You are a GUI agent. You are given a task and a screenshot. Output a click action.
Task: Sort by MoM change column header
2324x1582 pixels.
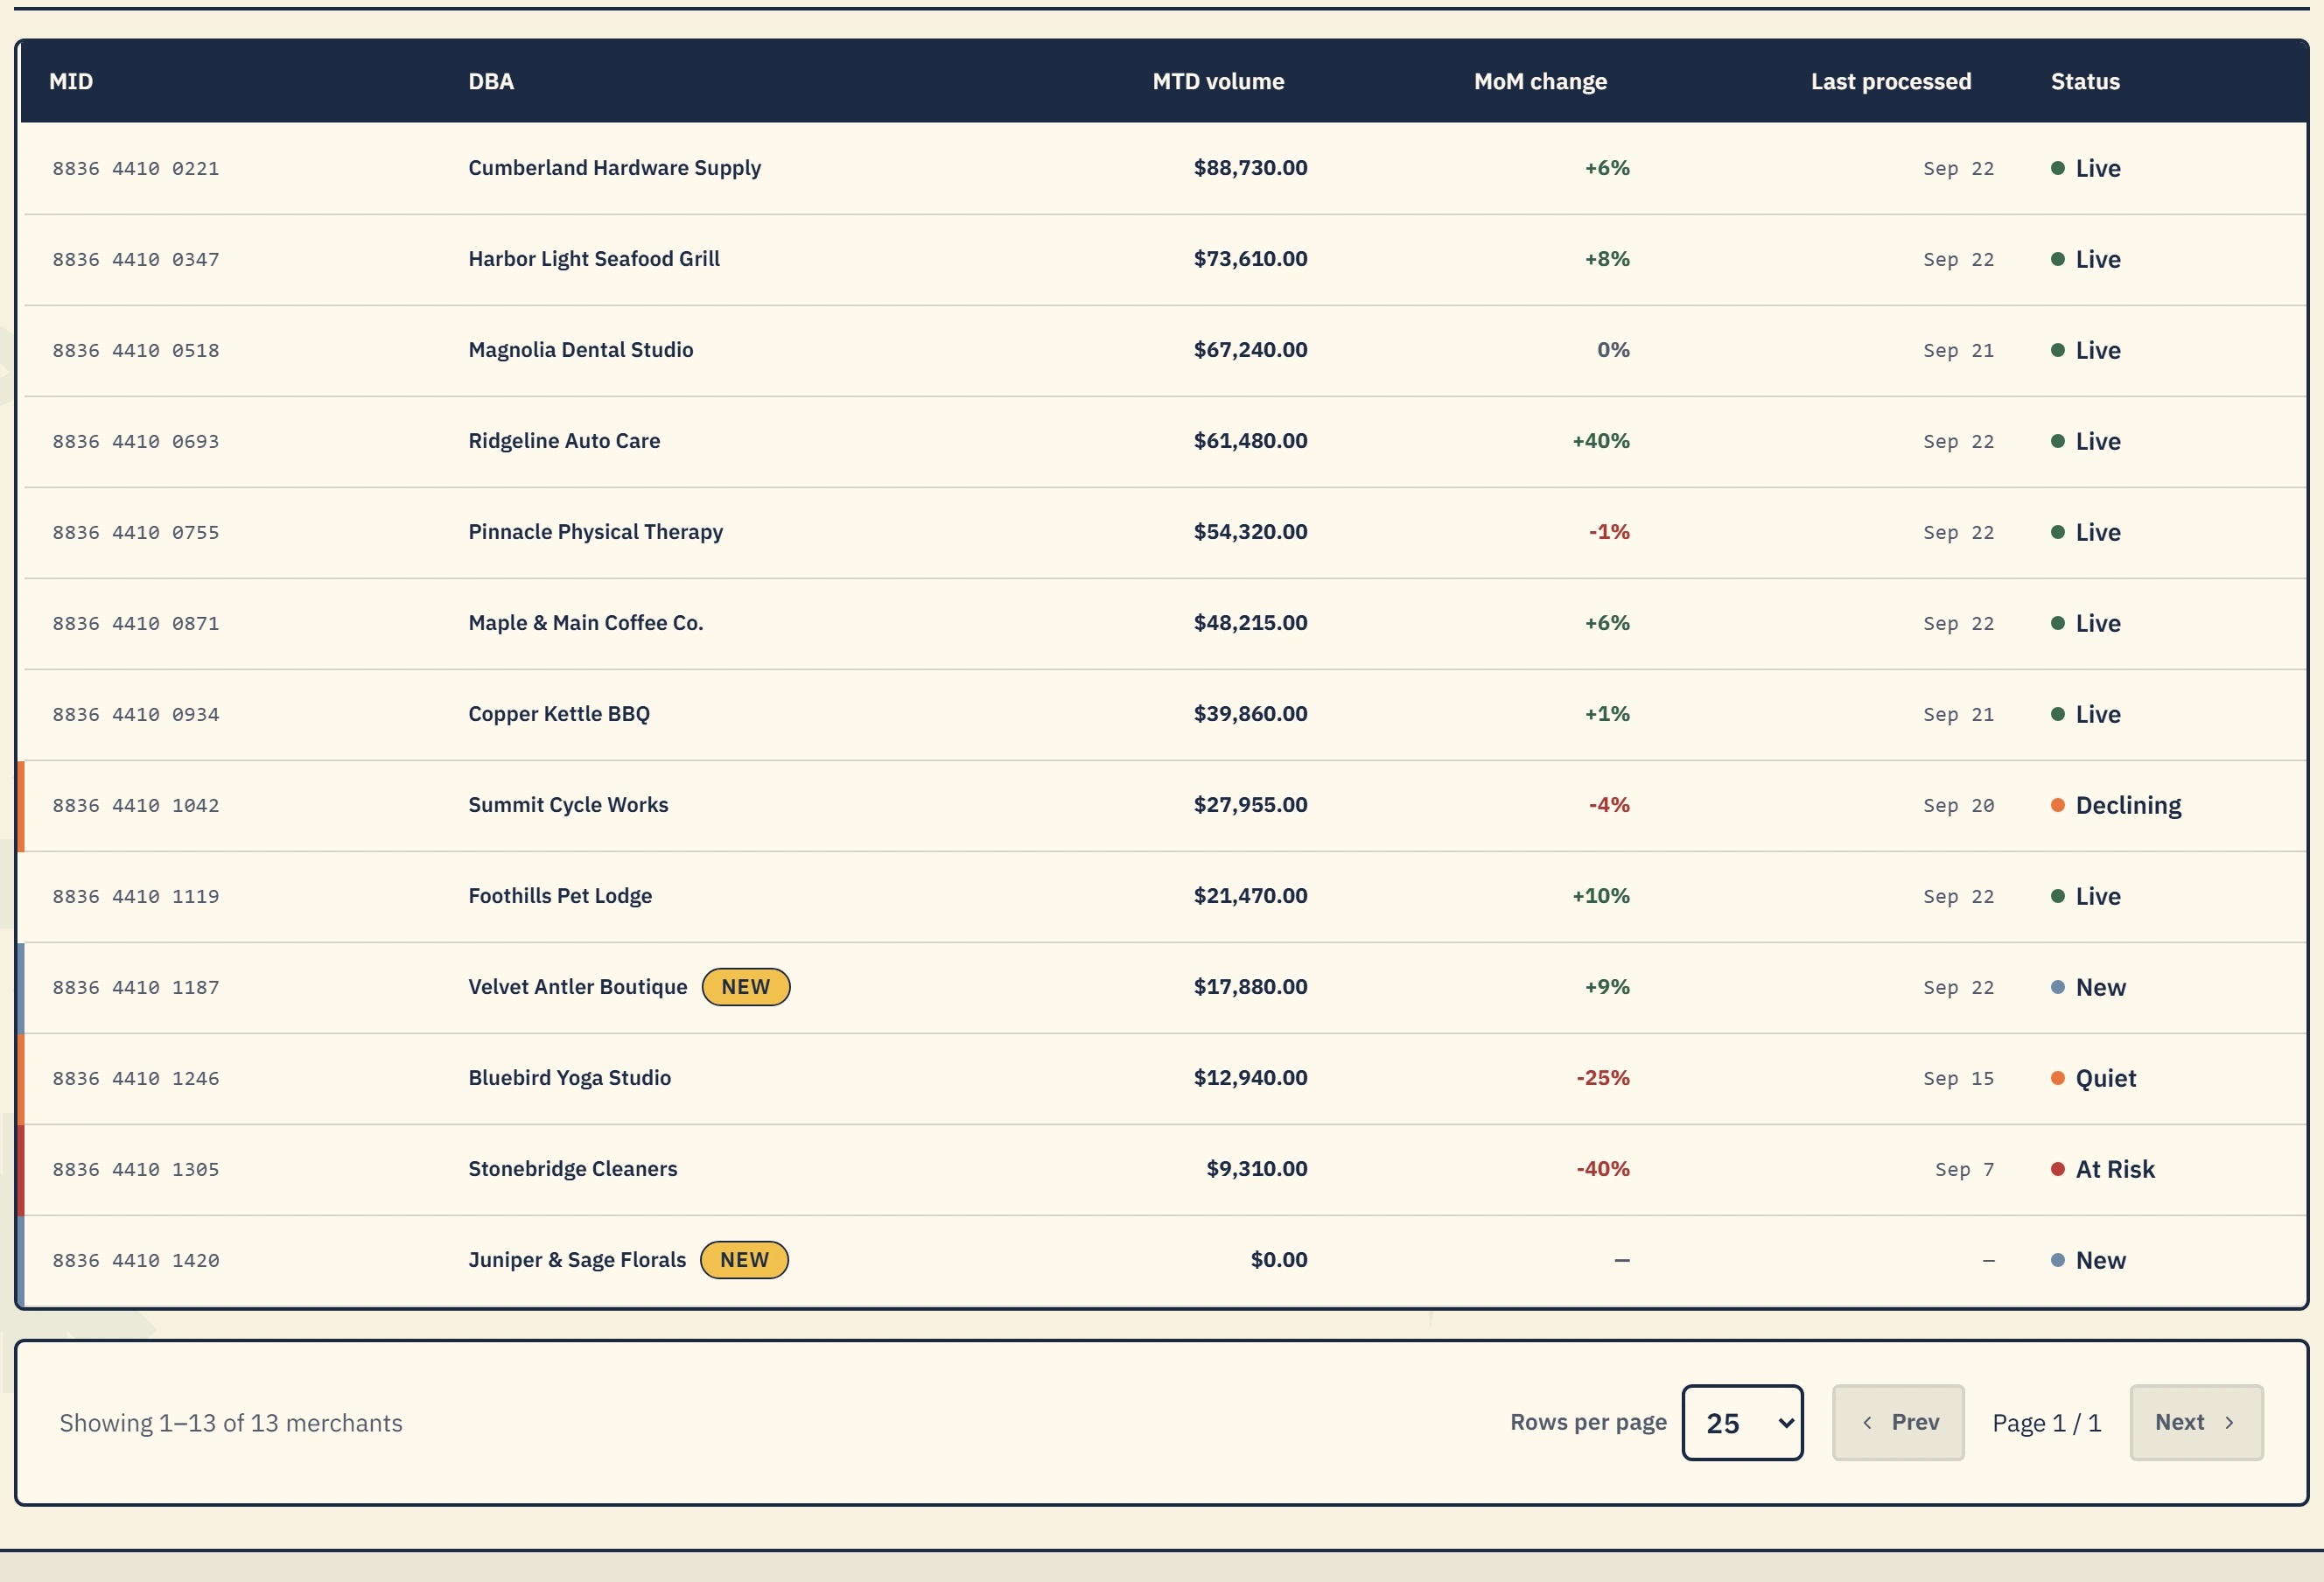coord(1540,81)
